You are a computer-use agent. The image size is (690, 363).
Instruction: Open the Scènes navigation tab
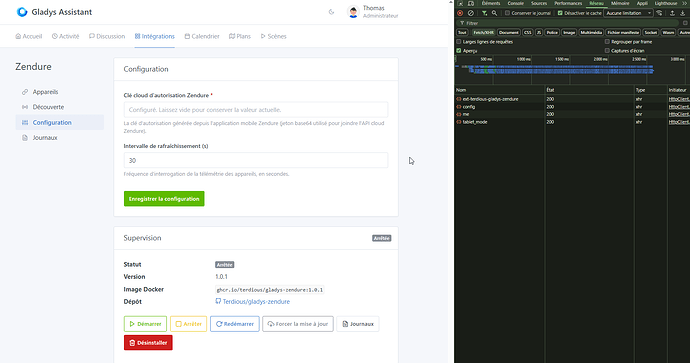pyautogui.click(x=273, y=36)
